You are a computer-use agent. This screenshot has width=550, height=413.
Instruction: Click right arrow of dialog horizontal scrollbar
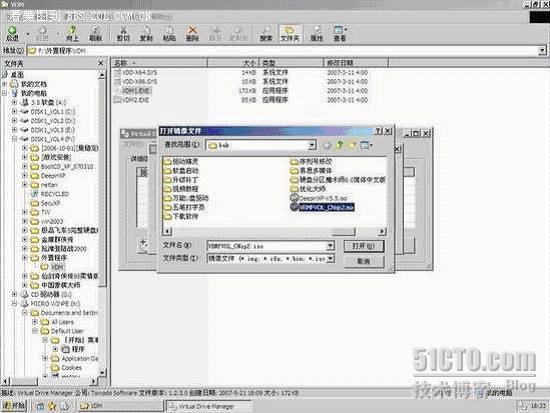click(382, 231)
